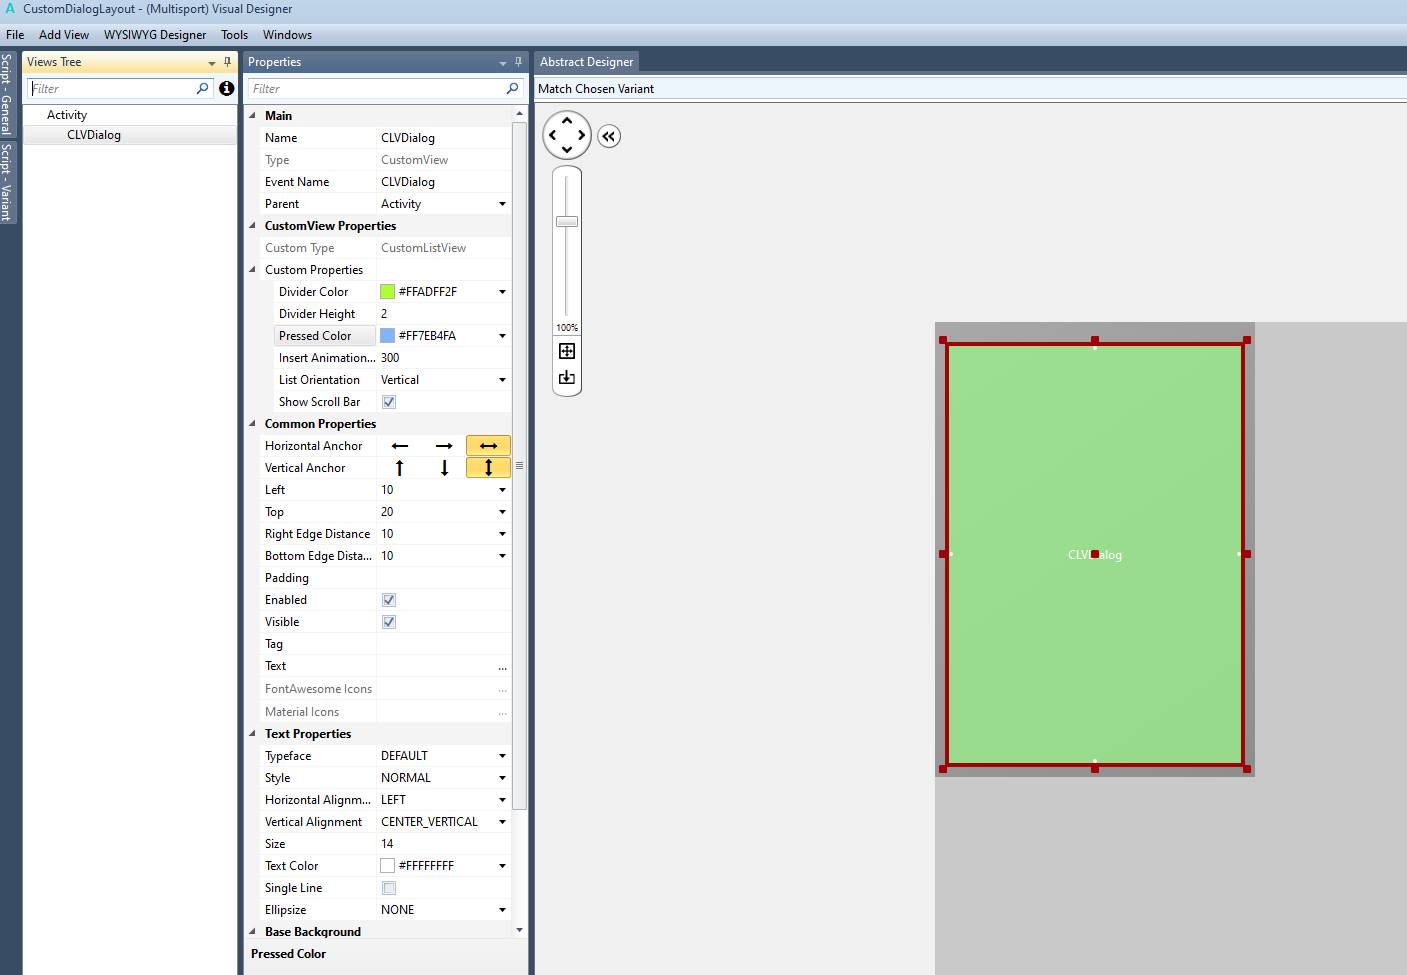Open Vertical Alignment dropdown

502,822
